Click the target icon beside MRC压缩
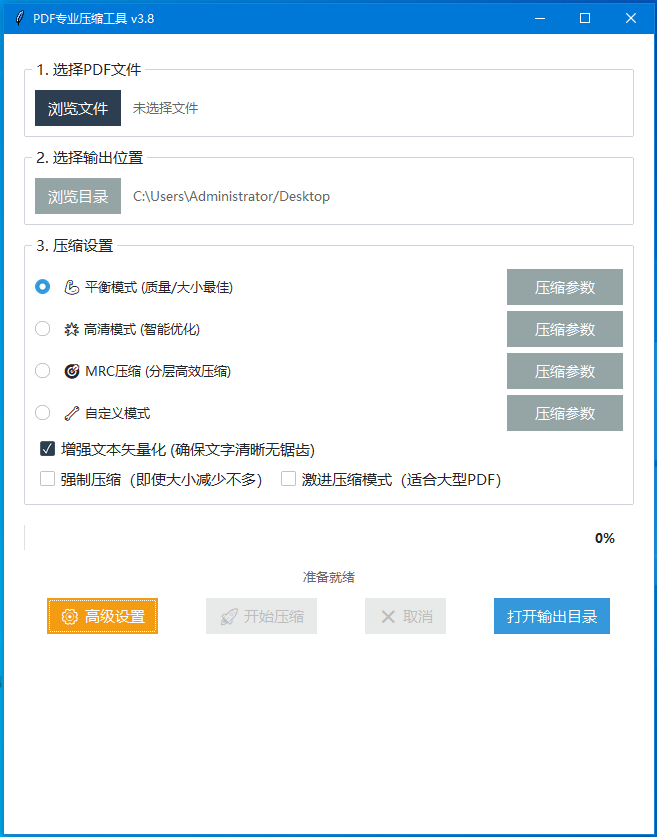This screenshot has width=657, height=837. pyautogui.click(x=71, y=371)
